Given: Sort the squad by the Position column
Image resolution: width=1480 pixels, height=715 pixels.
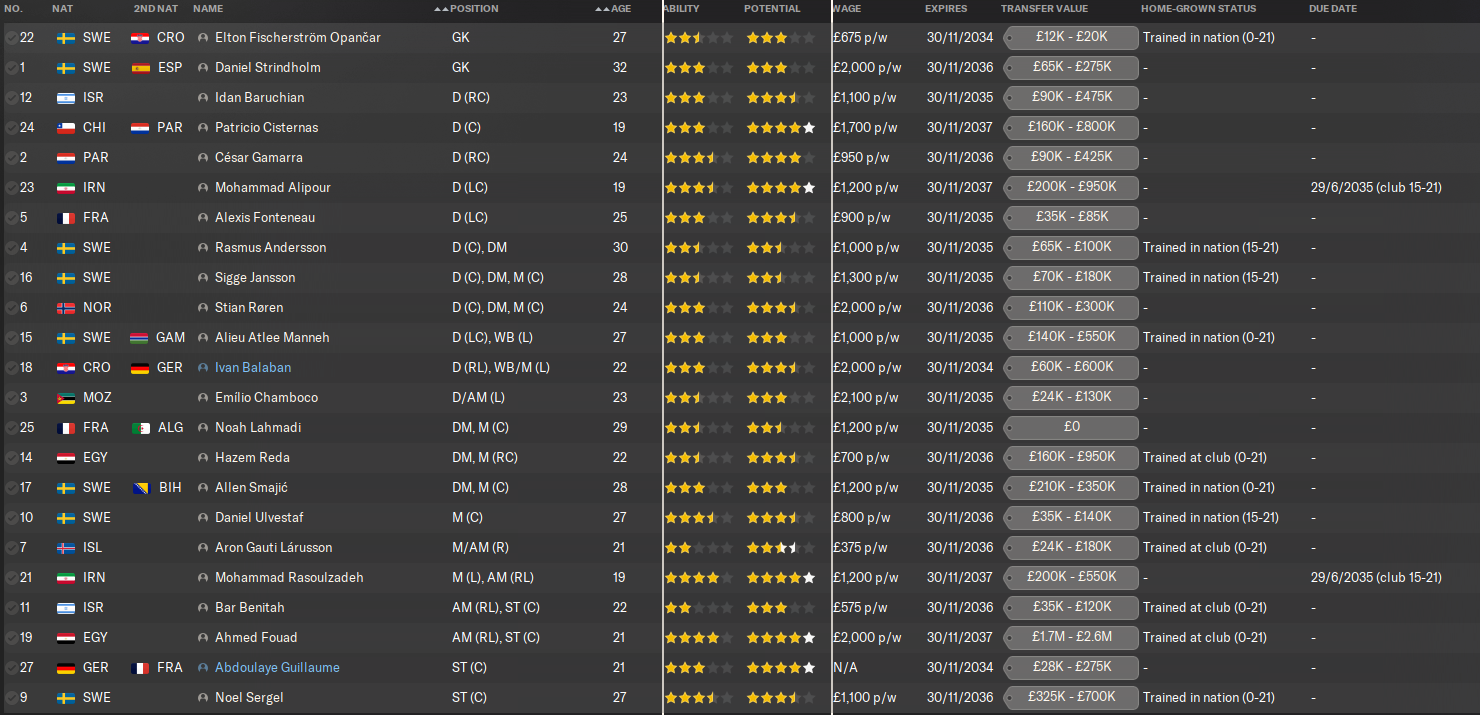Looking at the screenshot, I should (x=474, y=9).
